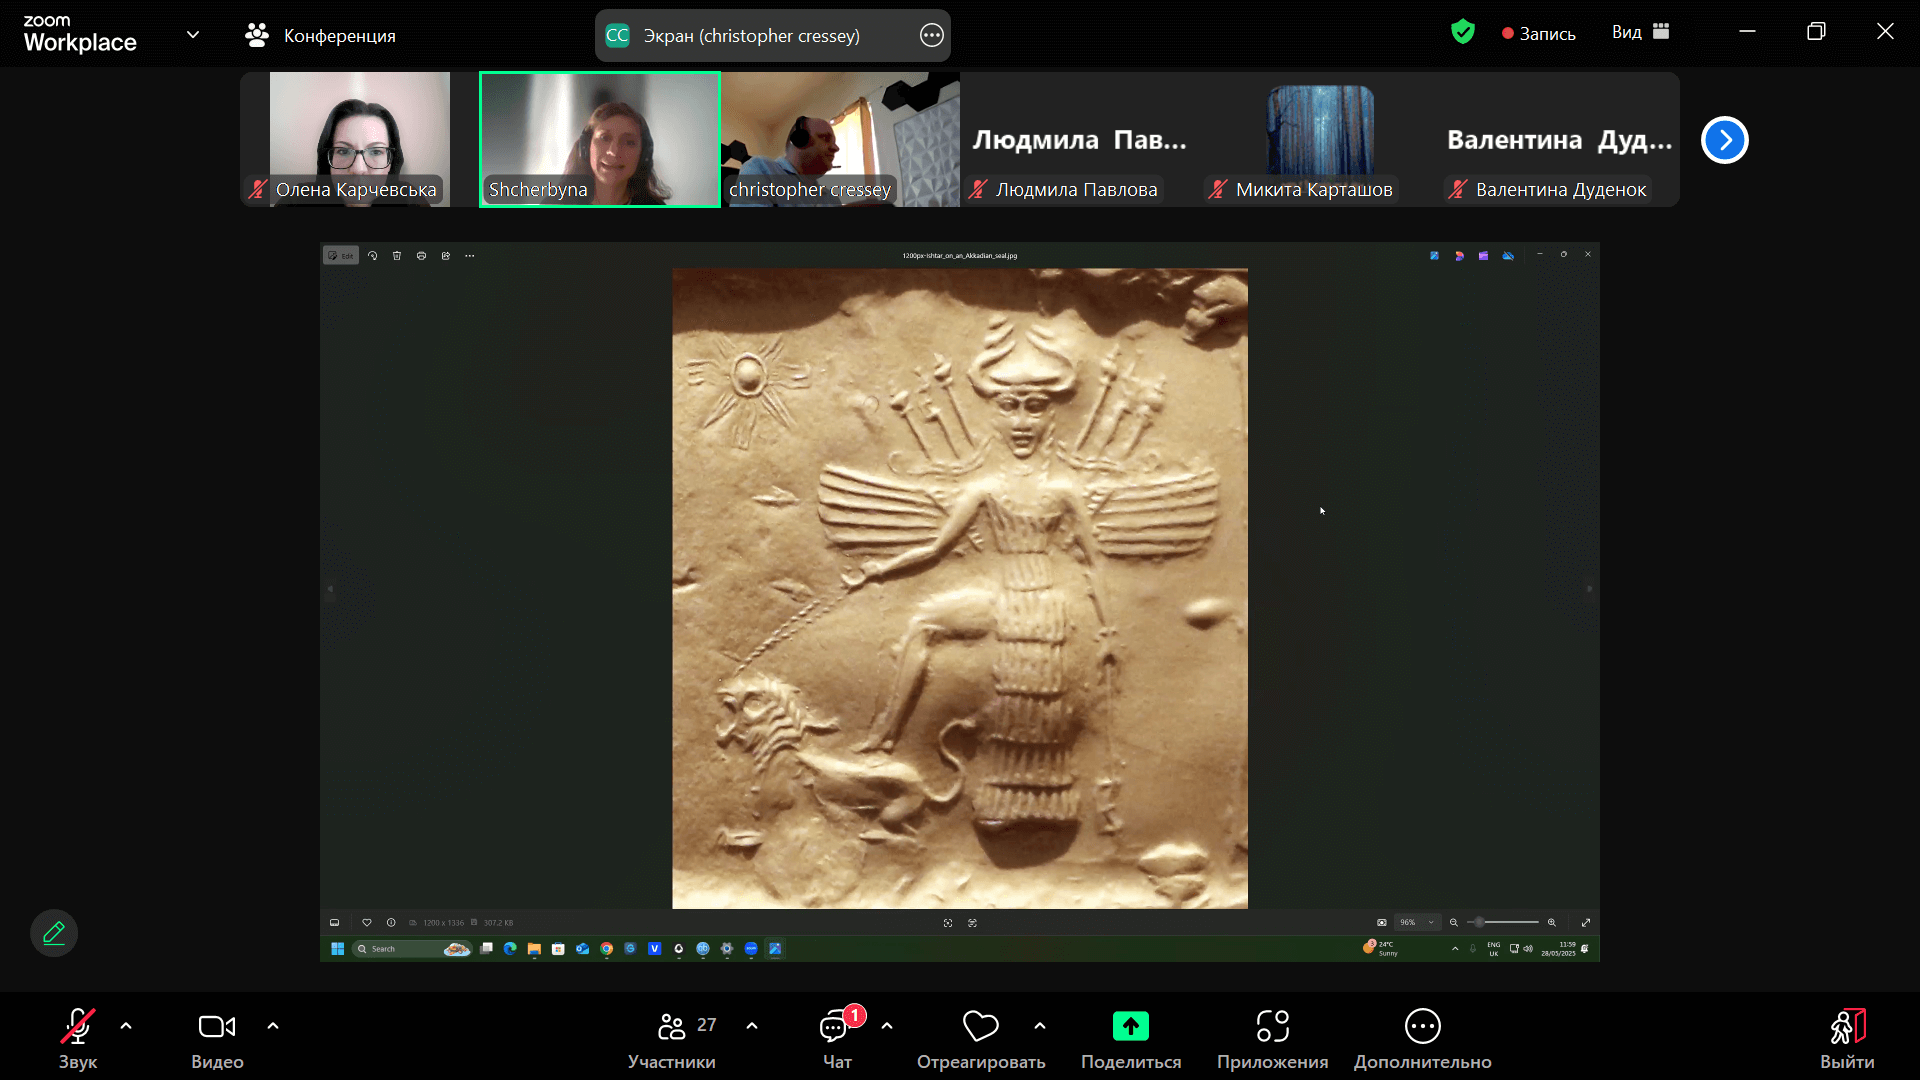Expand audio options arrow next to Звук
Screen dimensions: 1920x1080
tap(126, 1026)
